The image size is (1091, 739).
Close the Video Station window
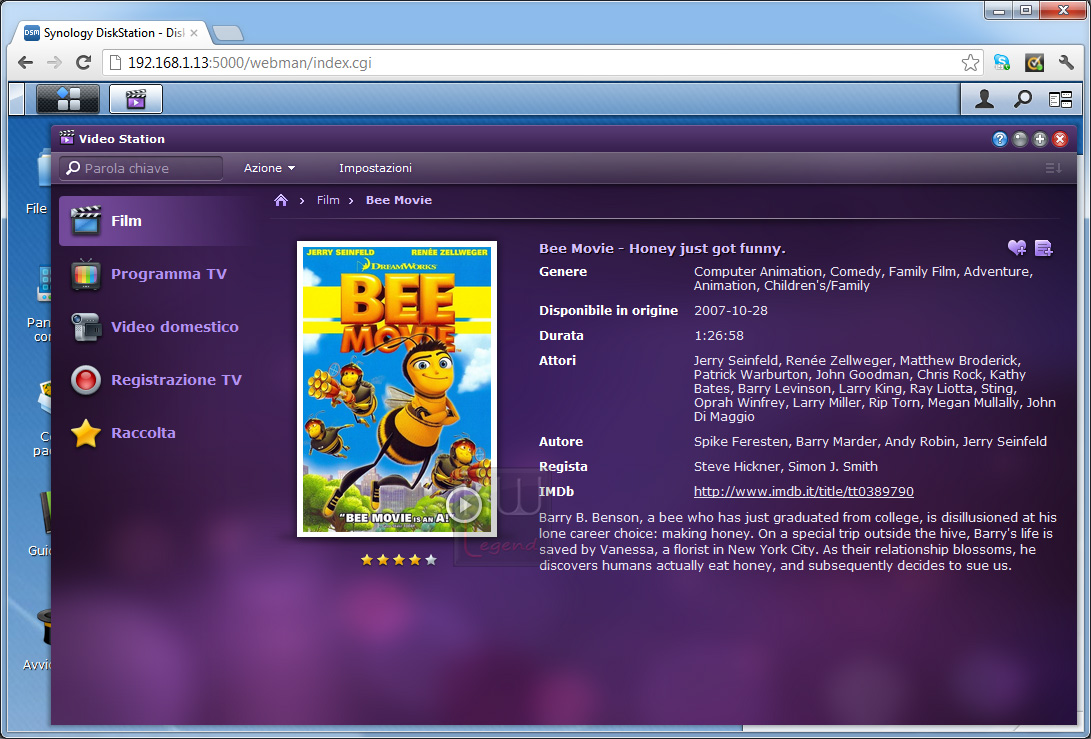pos(1060,139)
